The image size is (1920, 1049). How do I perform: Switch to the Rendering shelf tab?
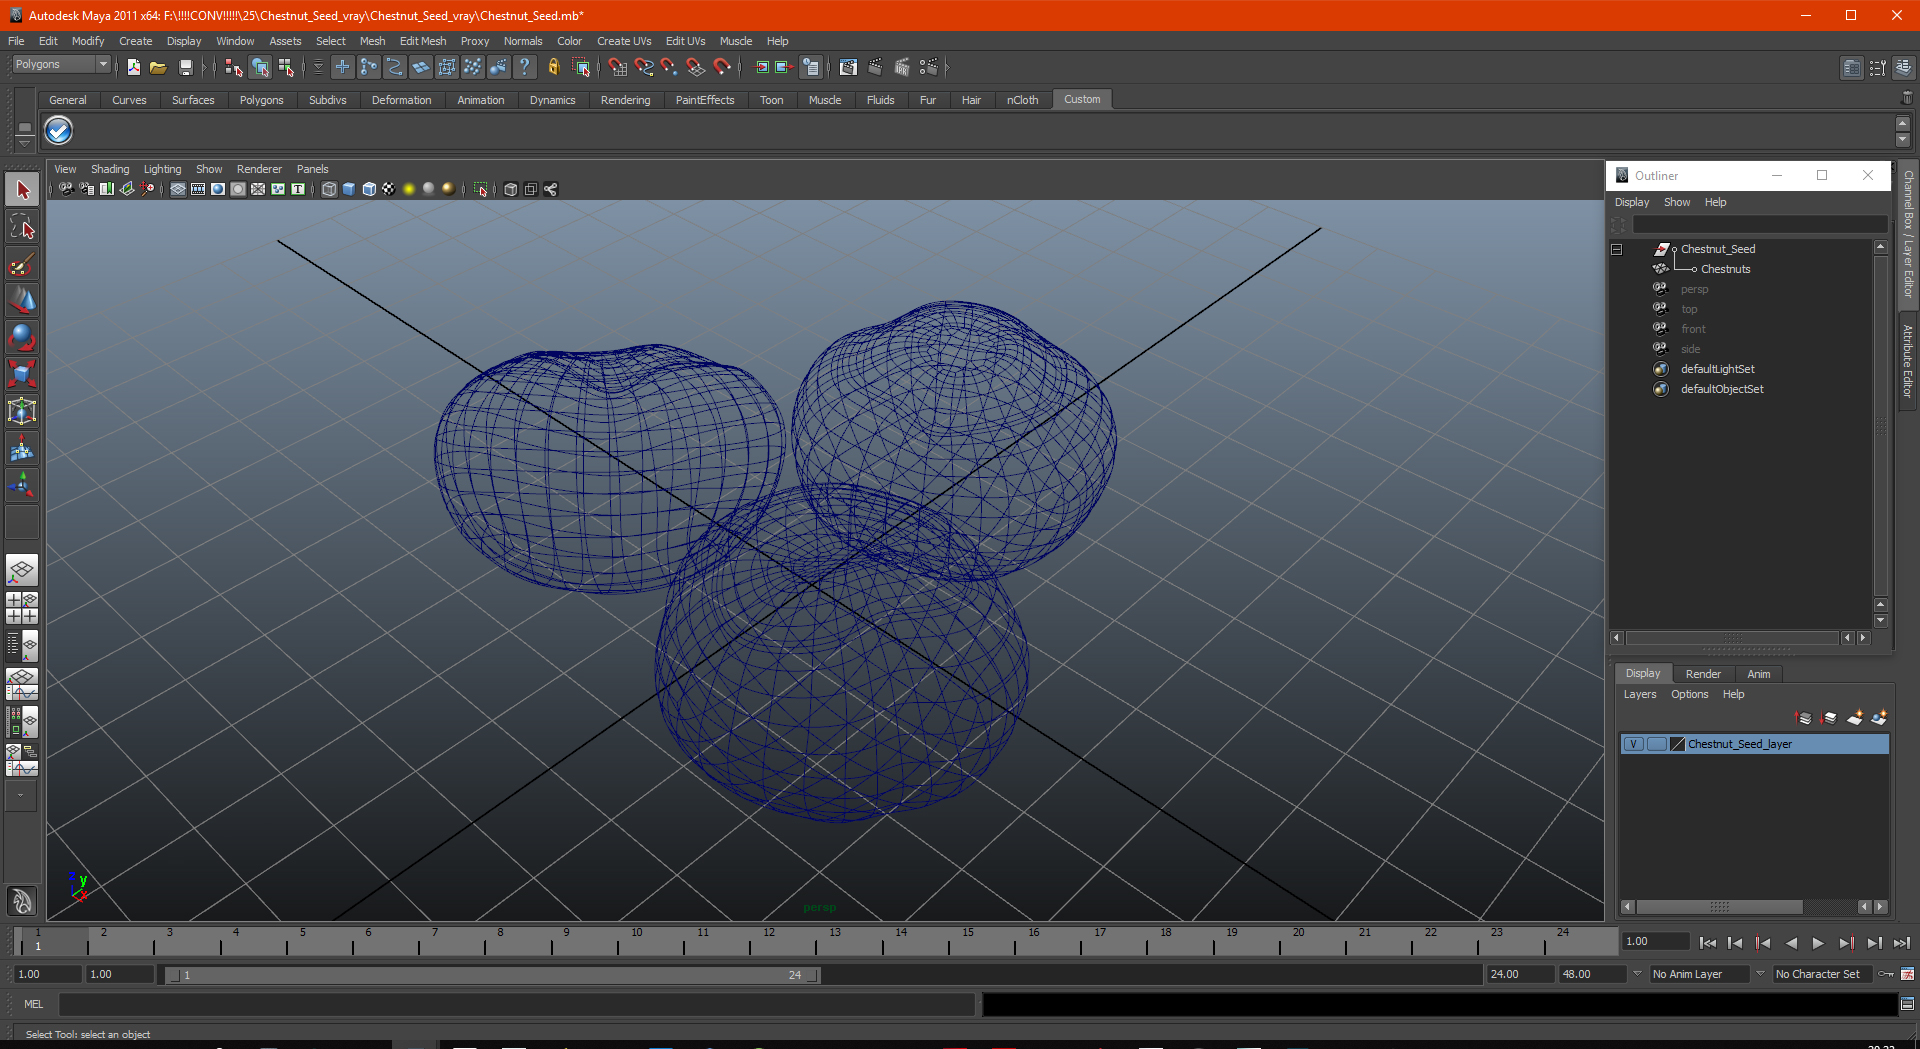[625, 100]
